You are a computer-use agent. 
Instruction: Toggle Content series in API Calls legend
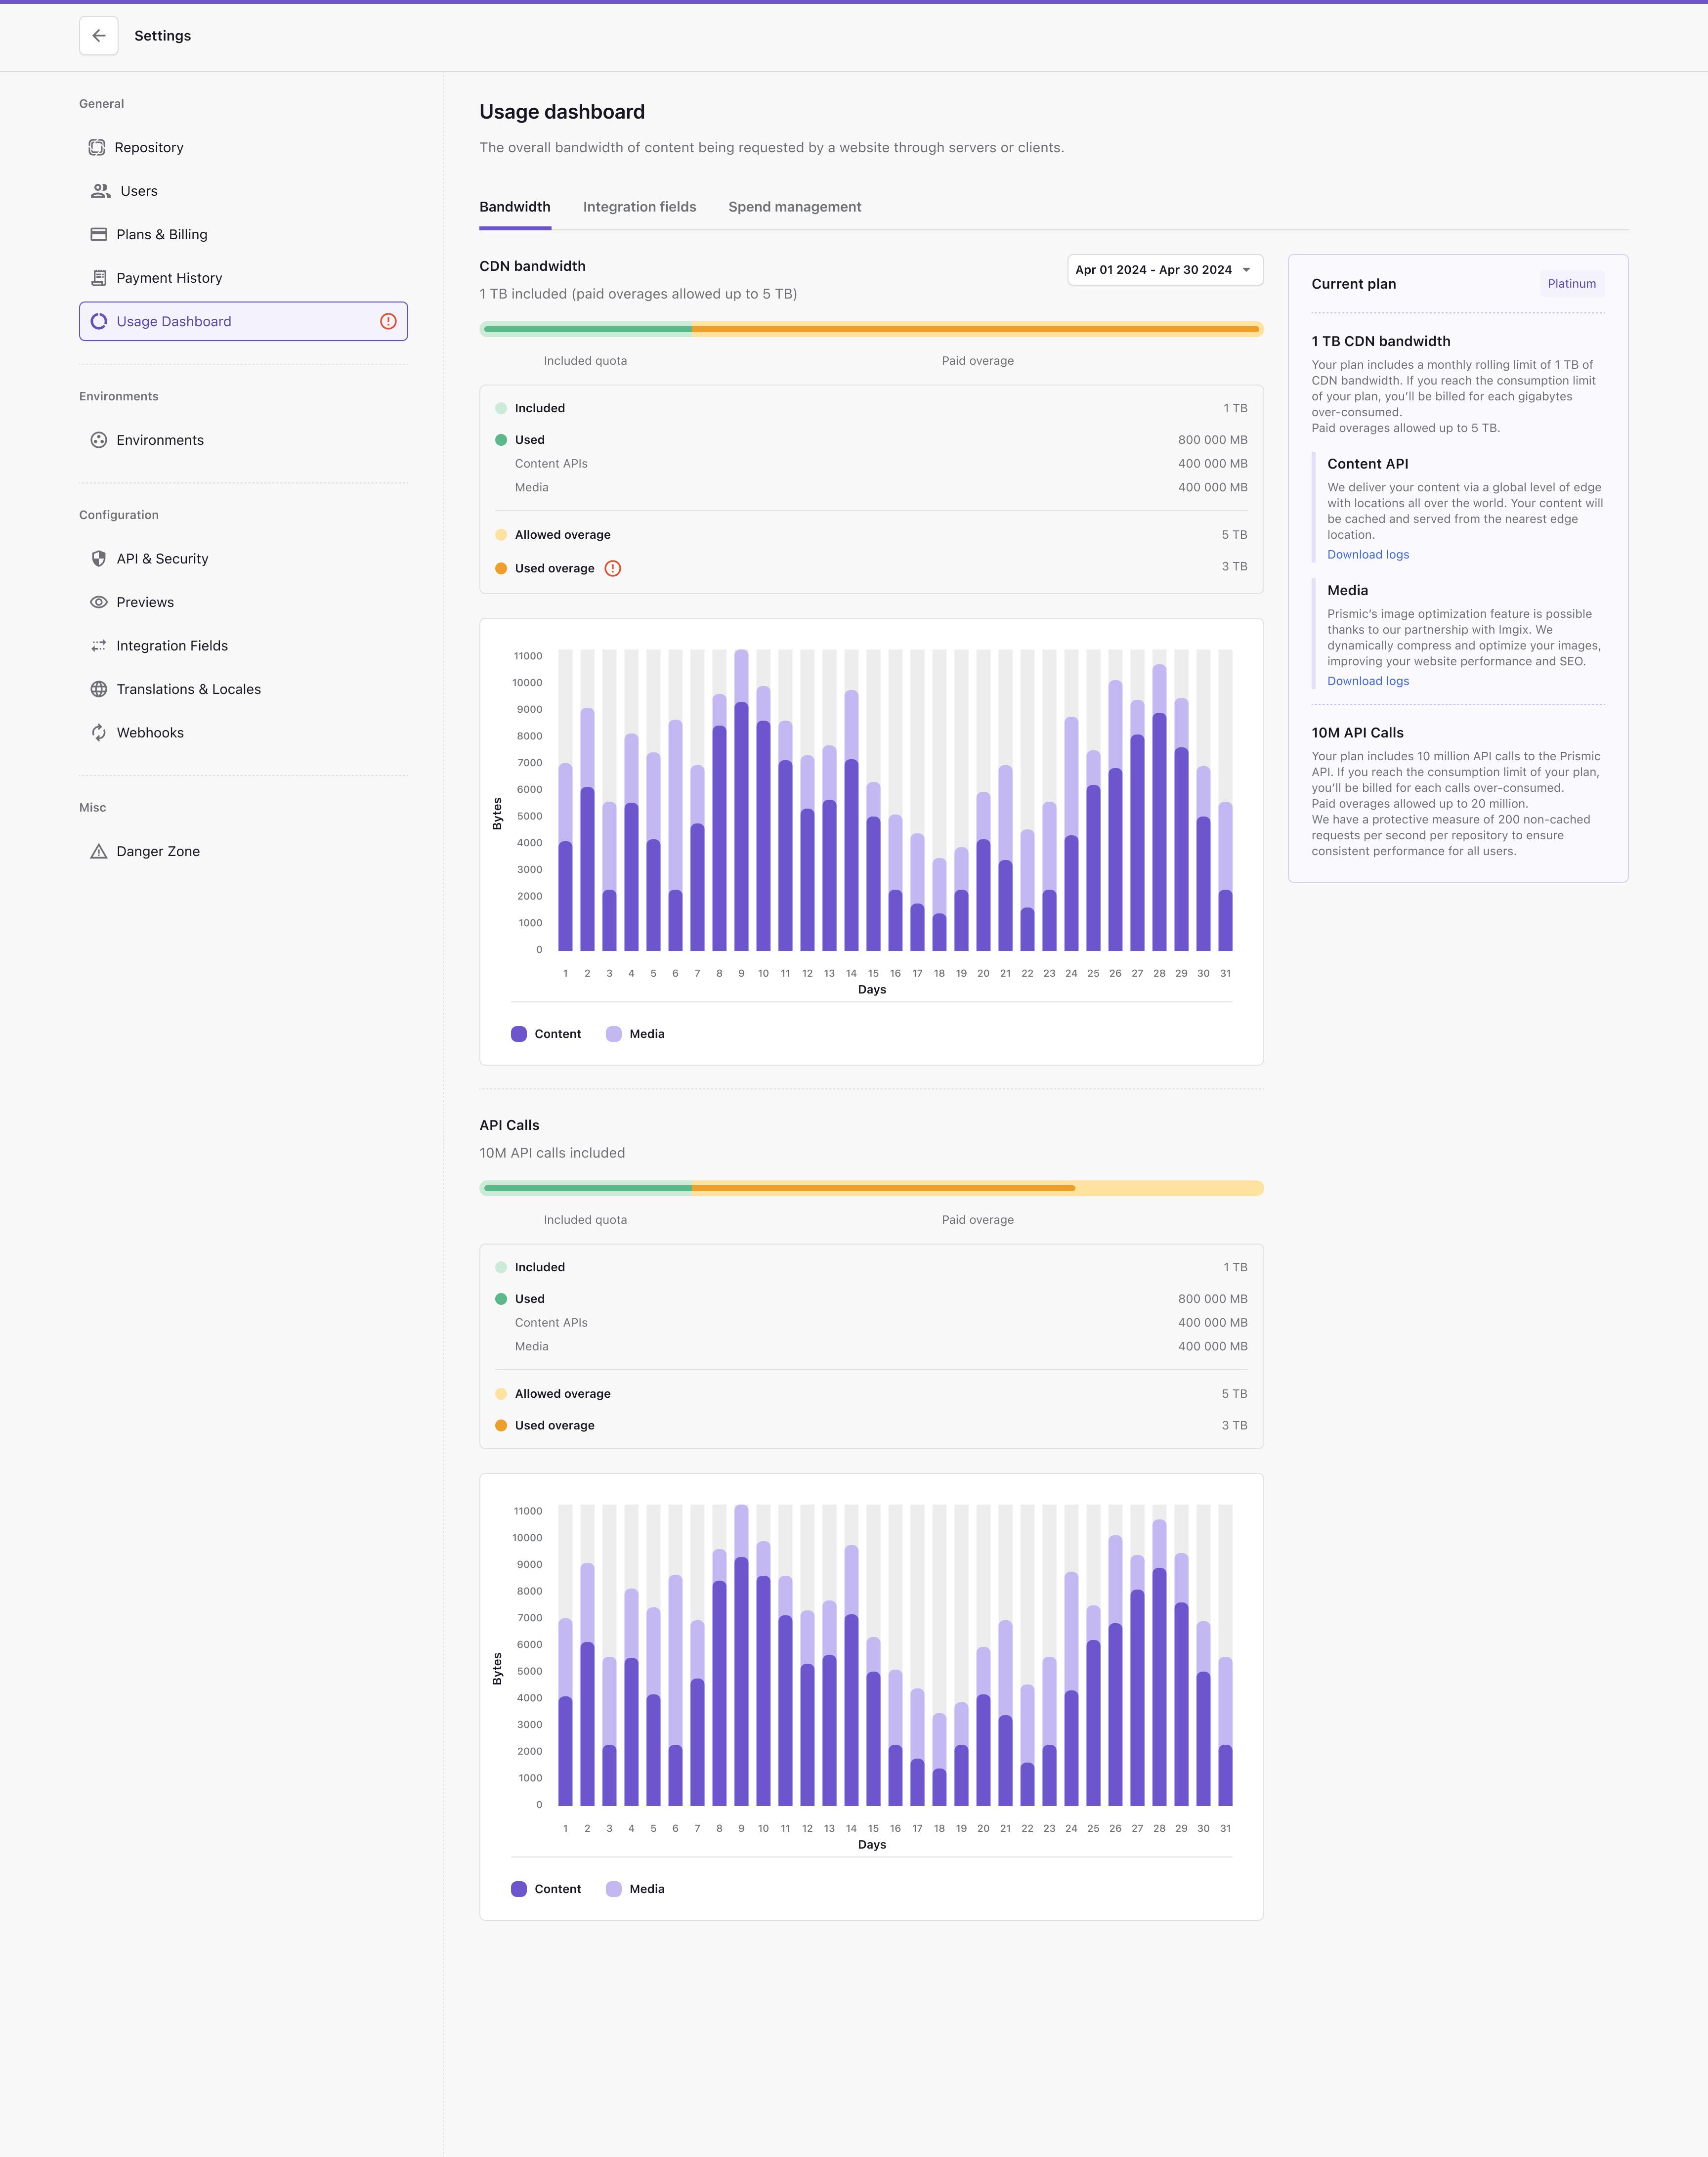point(546,1889)
